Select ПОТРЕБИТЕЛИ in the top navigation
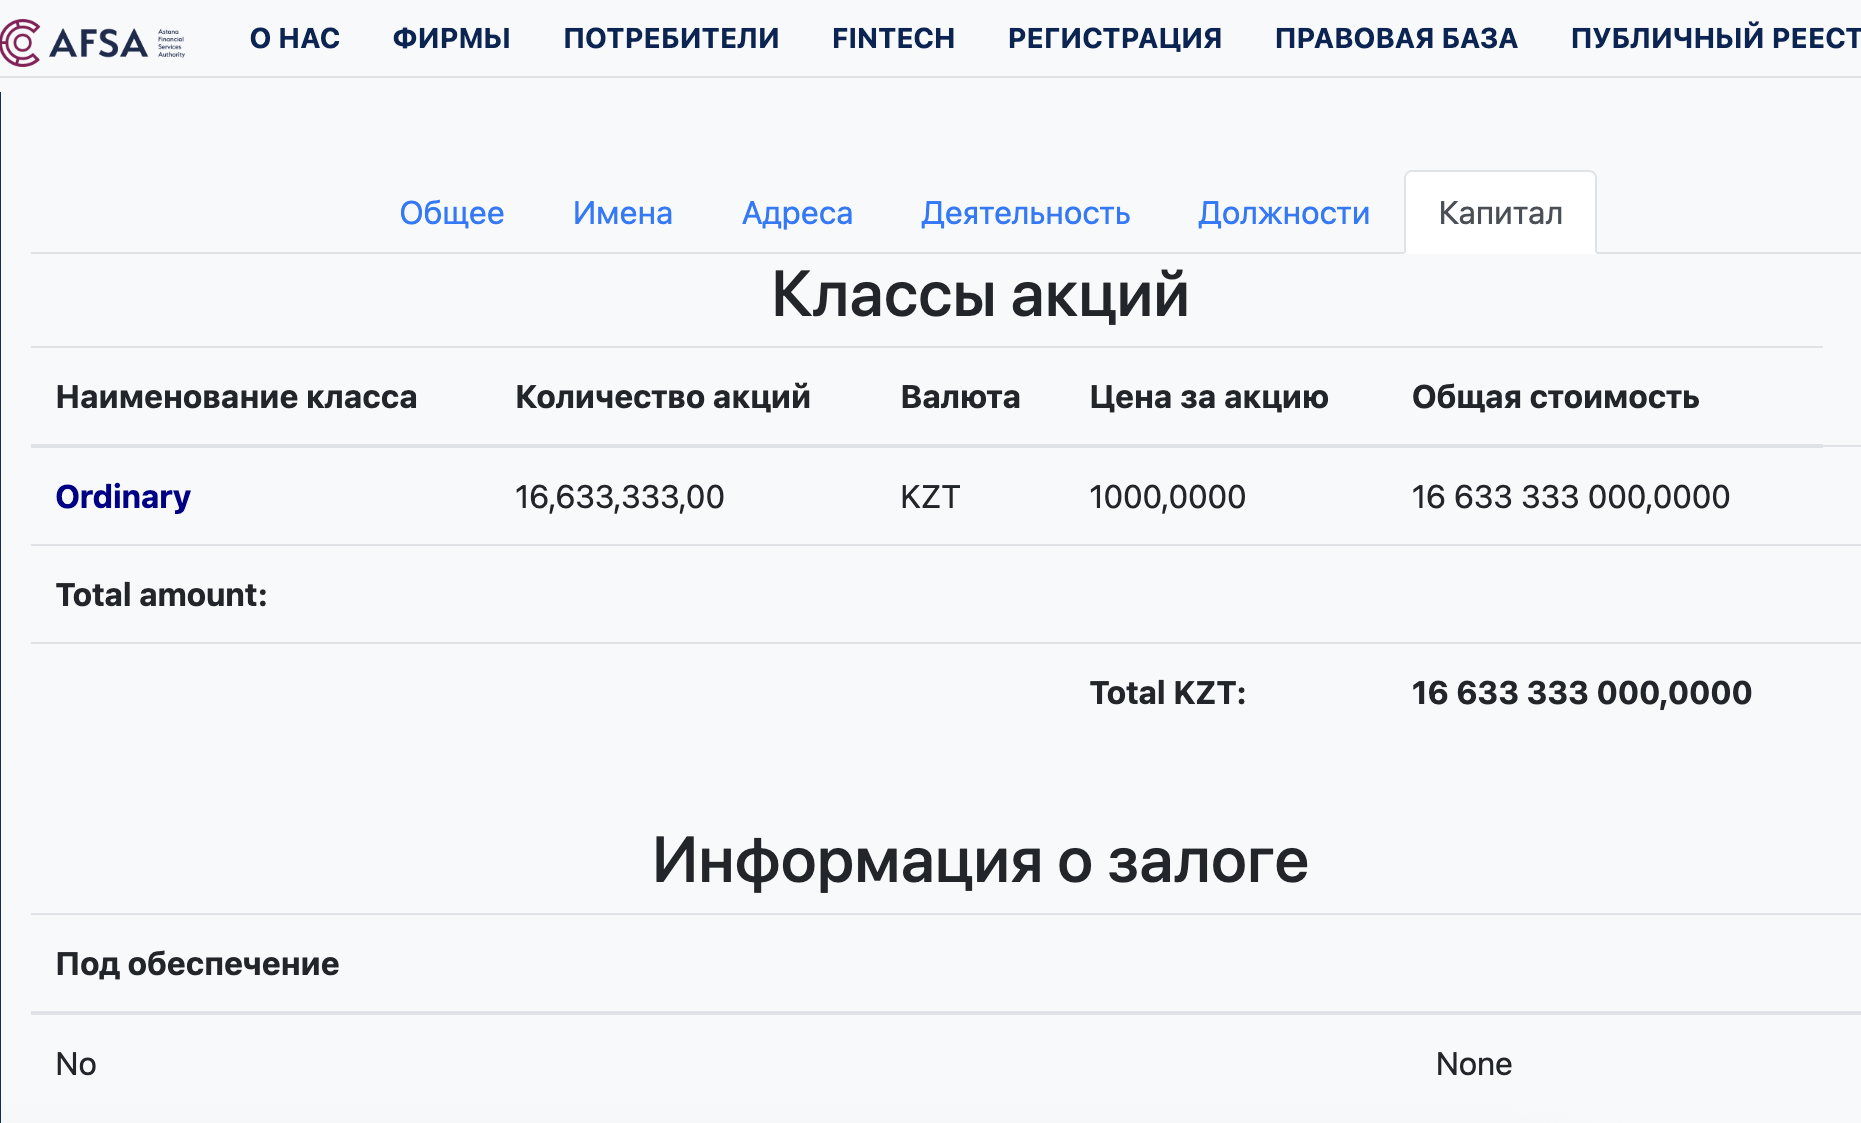Viewport: 1861px width, 1123px height. 671,38
